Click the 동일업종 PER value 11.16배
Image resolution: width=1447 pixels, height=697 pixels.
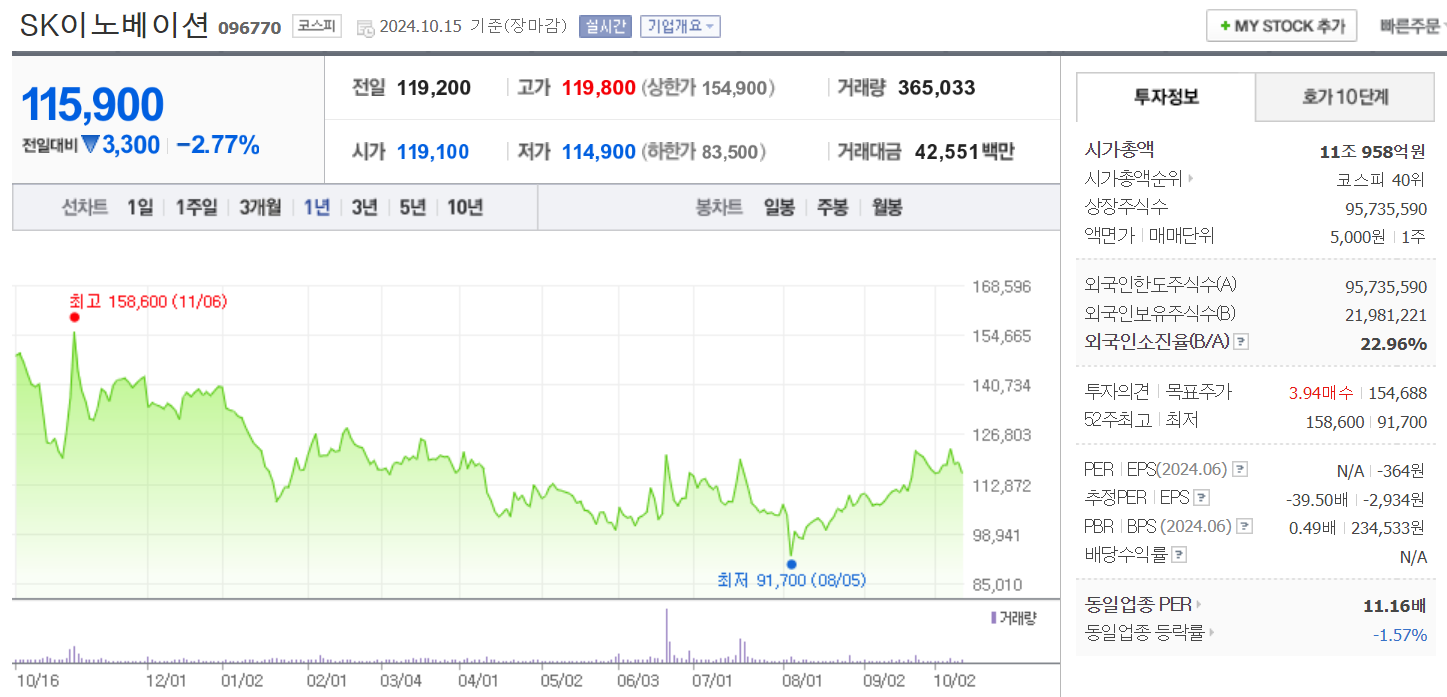pyautogui.click(x=1393, y=606)
